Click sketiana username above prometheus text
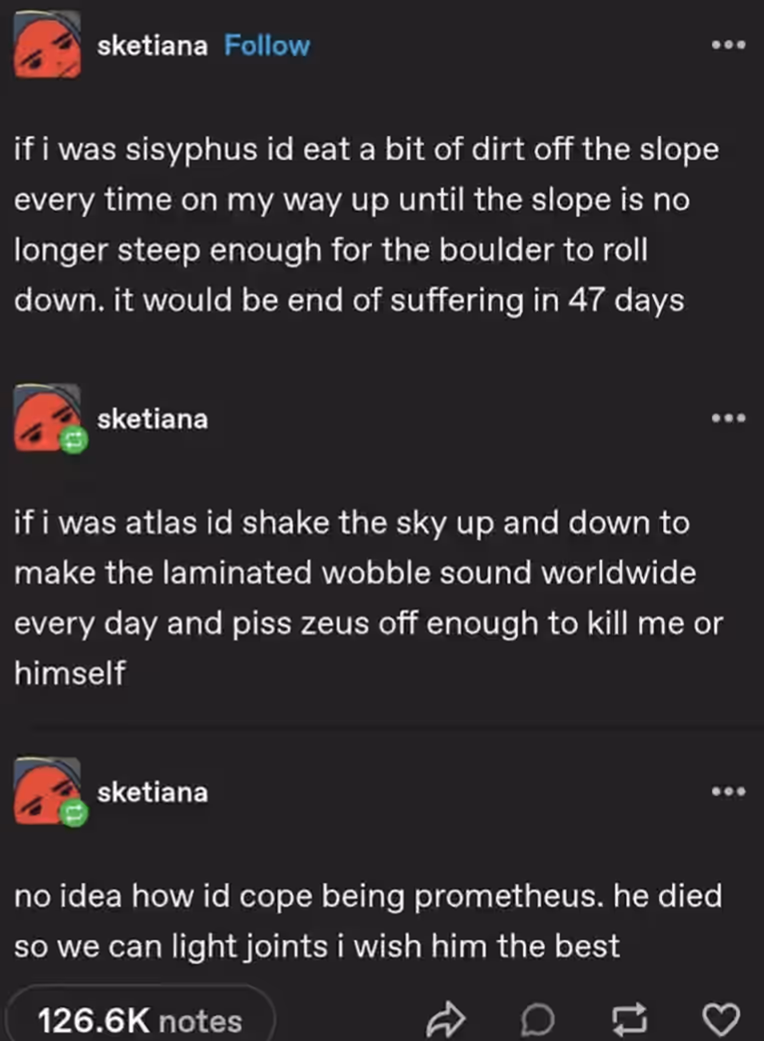 click(153, 792)
